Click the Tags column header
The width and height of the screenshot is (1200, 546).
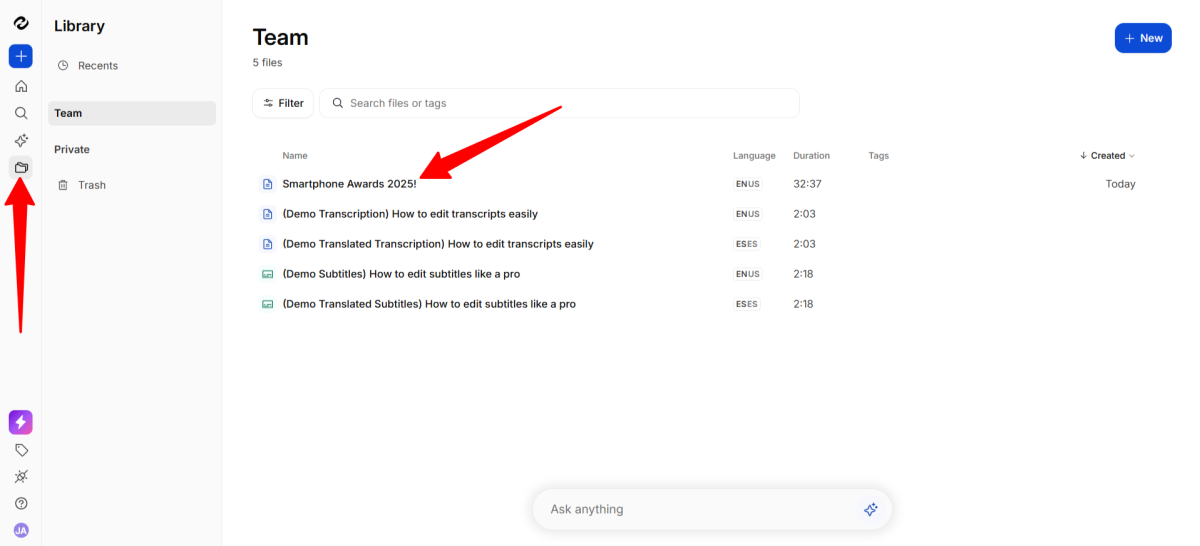tap(879, 156)
